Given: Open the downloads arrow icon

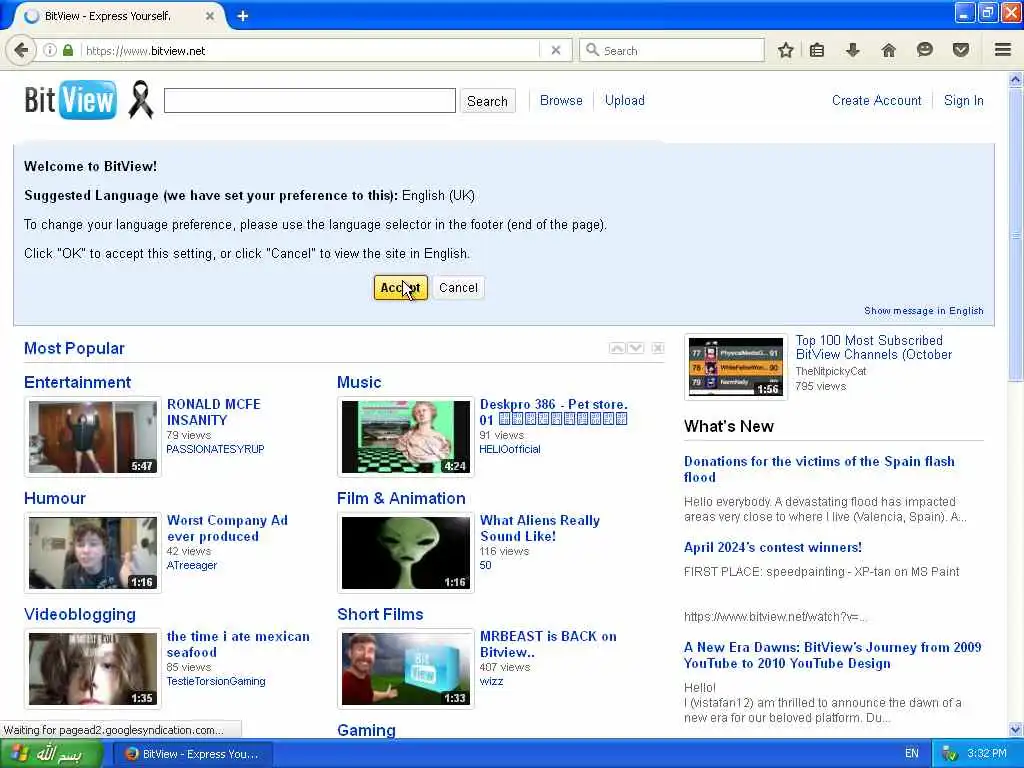Looking at the screenshot, I should [x=852, y=50].
